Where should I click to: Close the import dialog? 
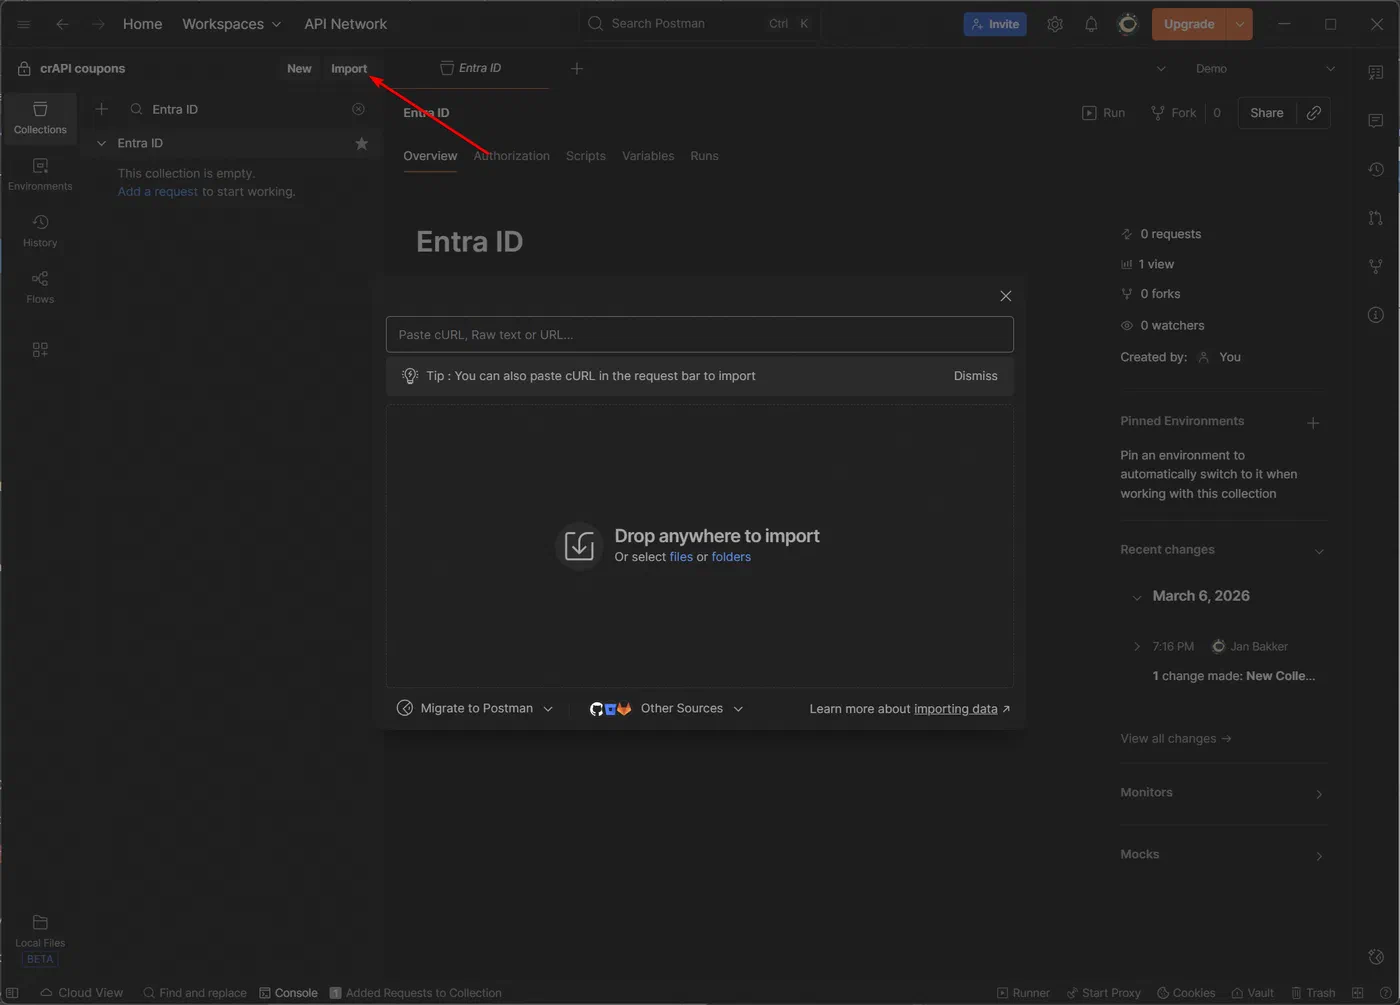tap(1006, 296)
